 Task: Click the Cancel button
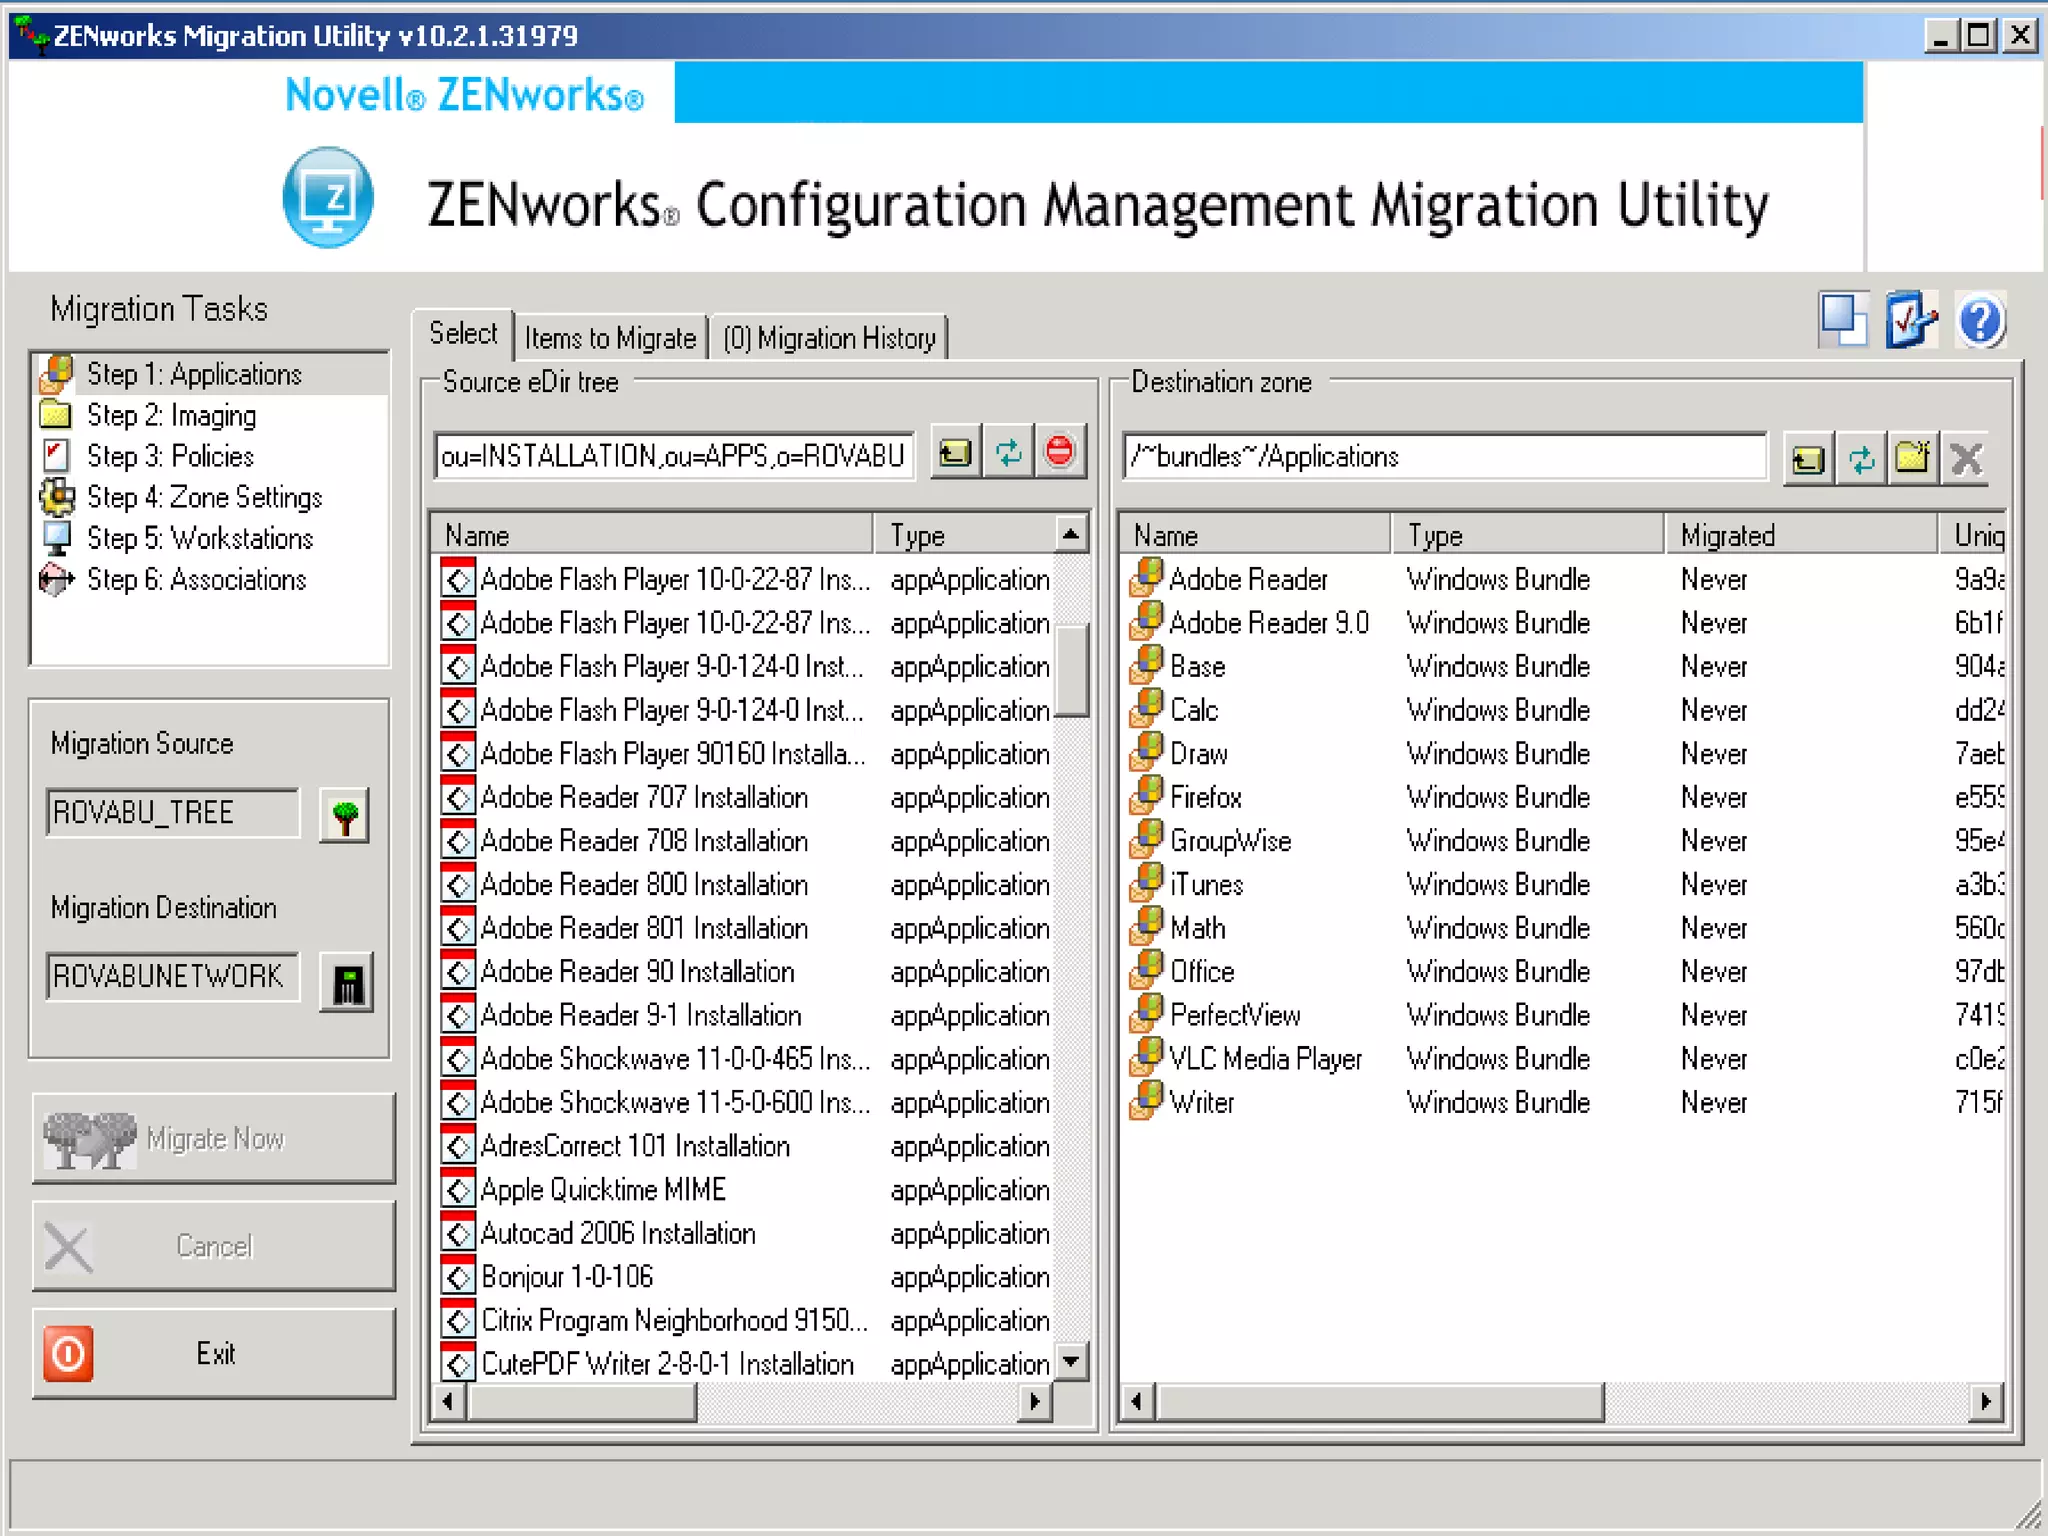pos(214,1246)
